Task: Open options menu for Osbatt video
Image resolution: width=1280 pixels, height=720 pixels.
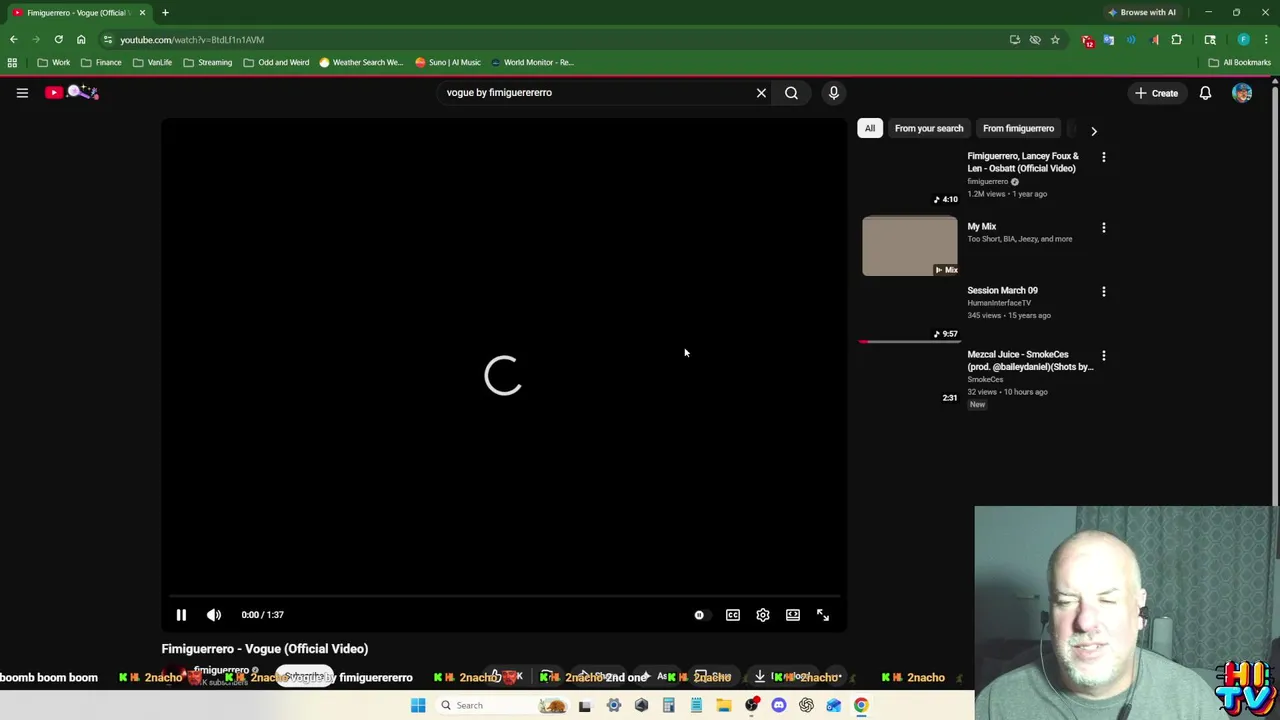Action: click(x=1104, y=157)
